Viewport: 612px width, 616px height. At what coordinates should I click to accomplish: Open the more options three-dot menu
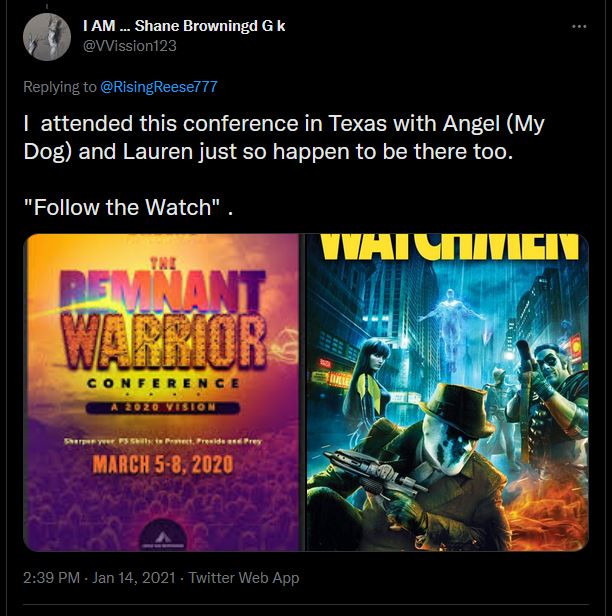pyautogui.click(x=579, y=27)
